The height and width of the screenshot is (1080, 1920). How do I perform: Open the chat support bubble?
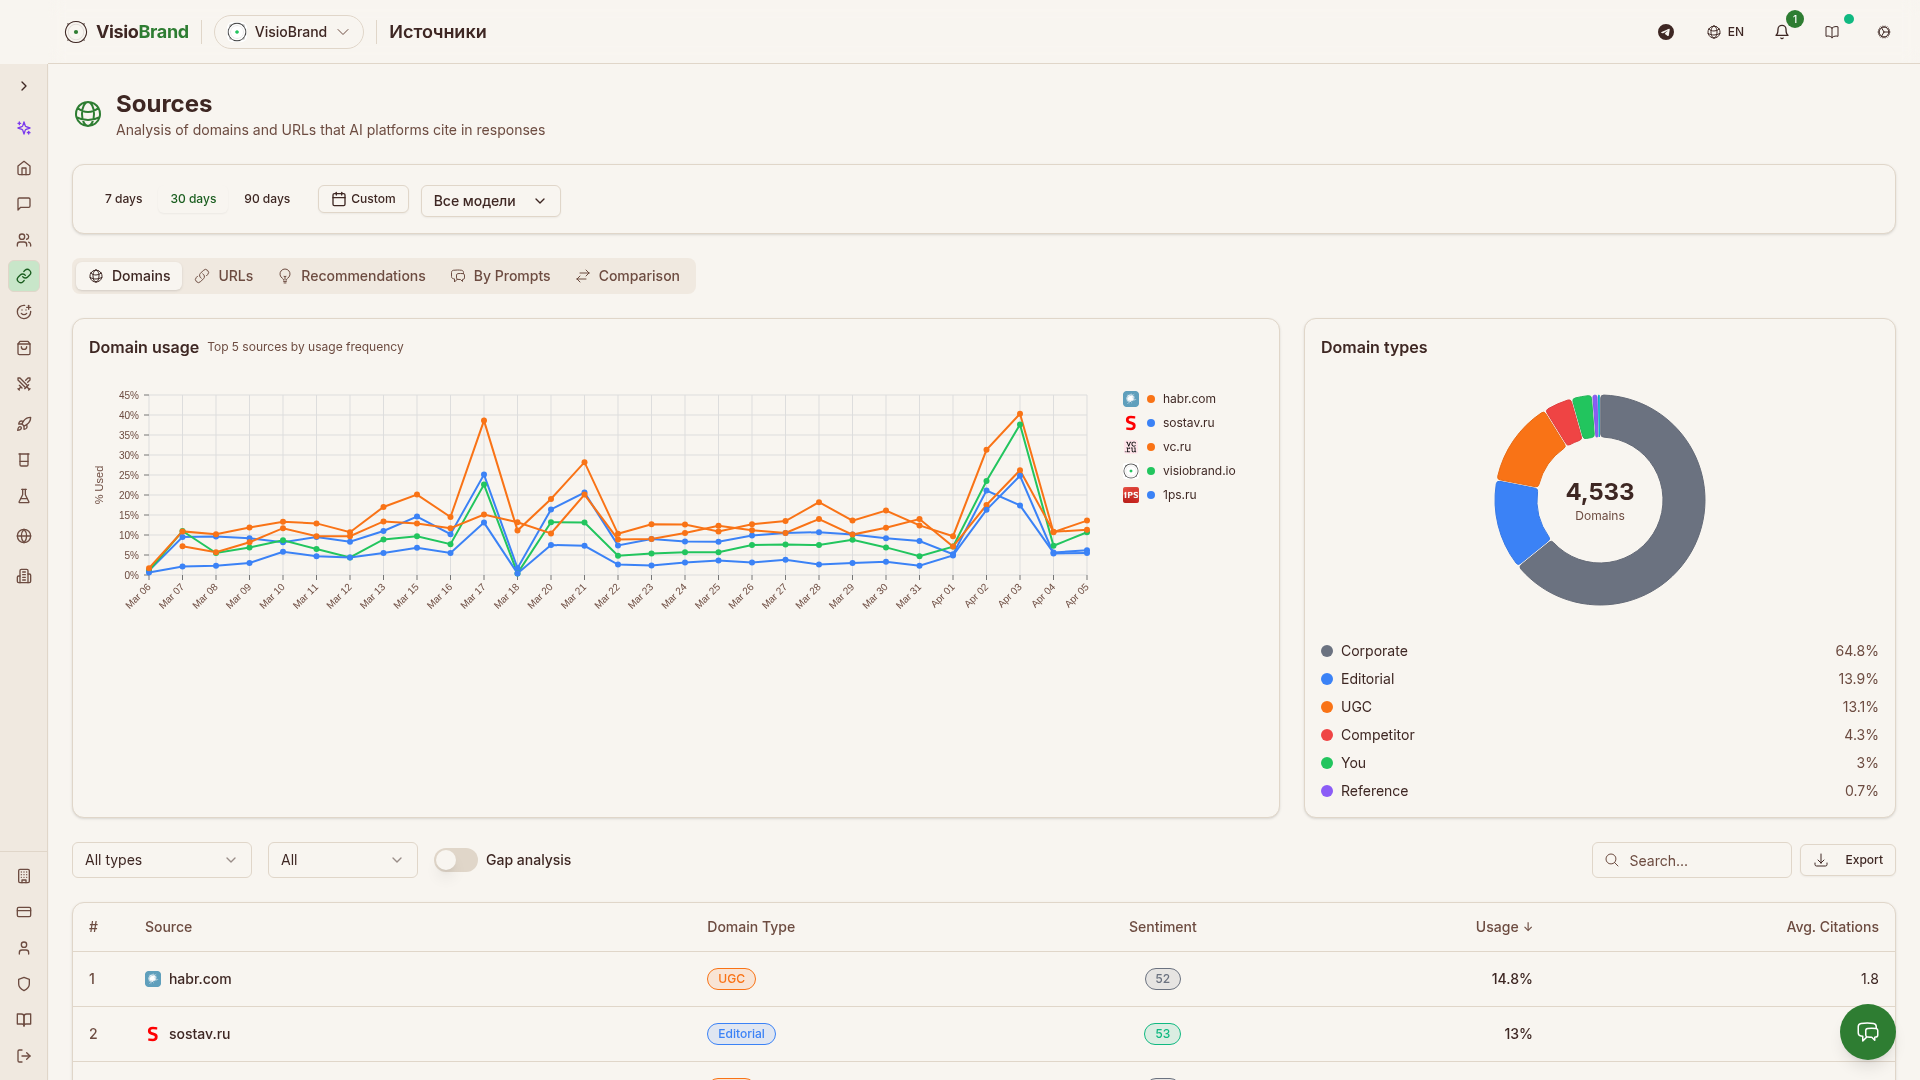tap(1867, 1032)
